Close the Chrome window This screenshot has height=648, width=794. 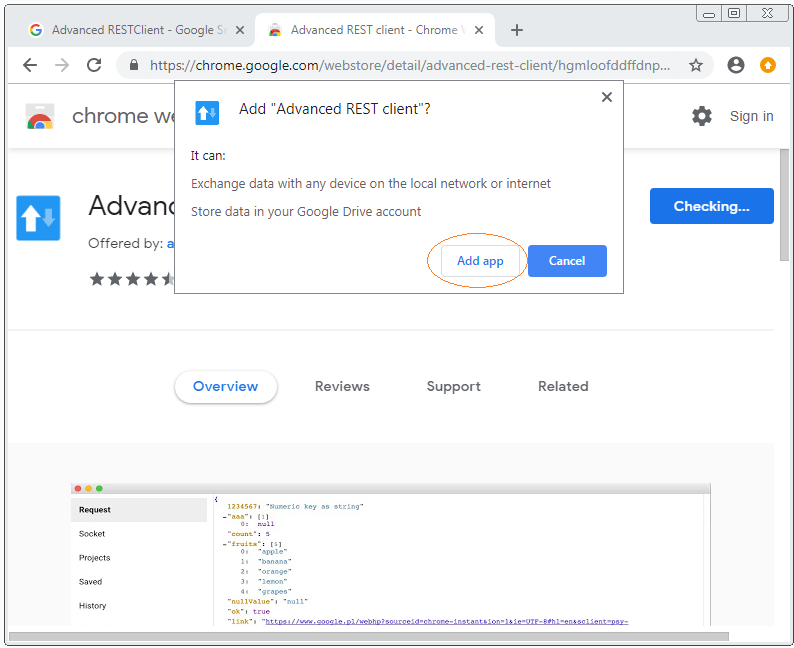pos(768,14)
